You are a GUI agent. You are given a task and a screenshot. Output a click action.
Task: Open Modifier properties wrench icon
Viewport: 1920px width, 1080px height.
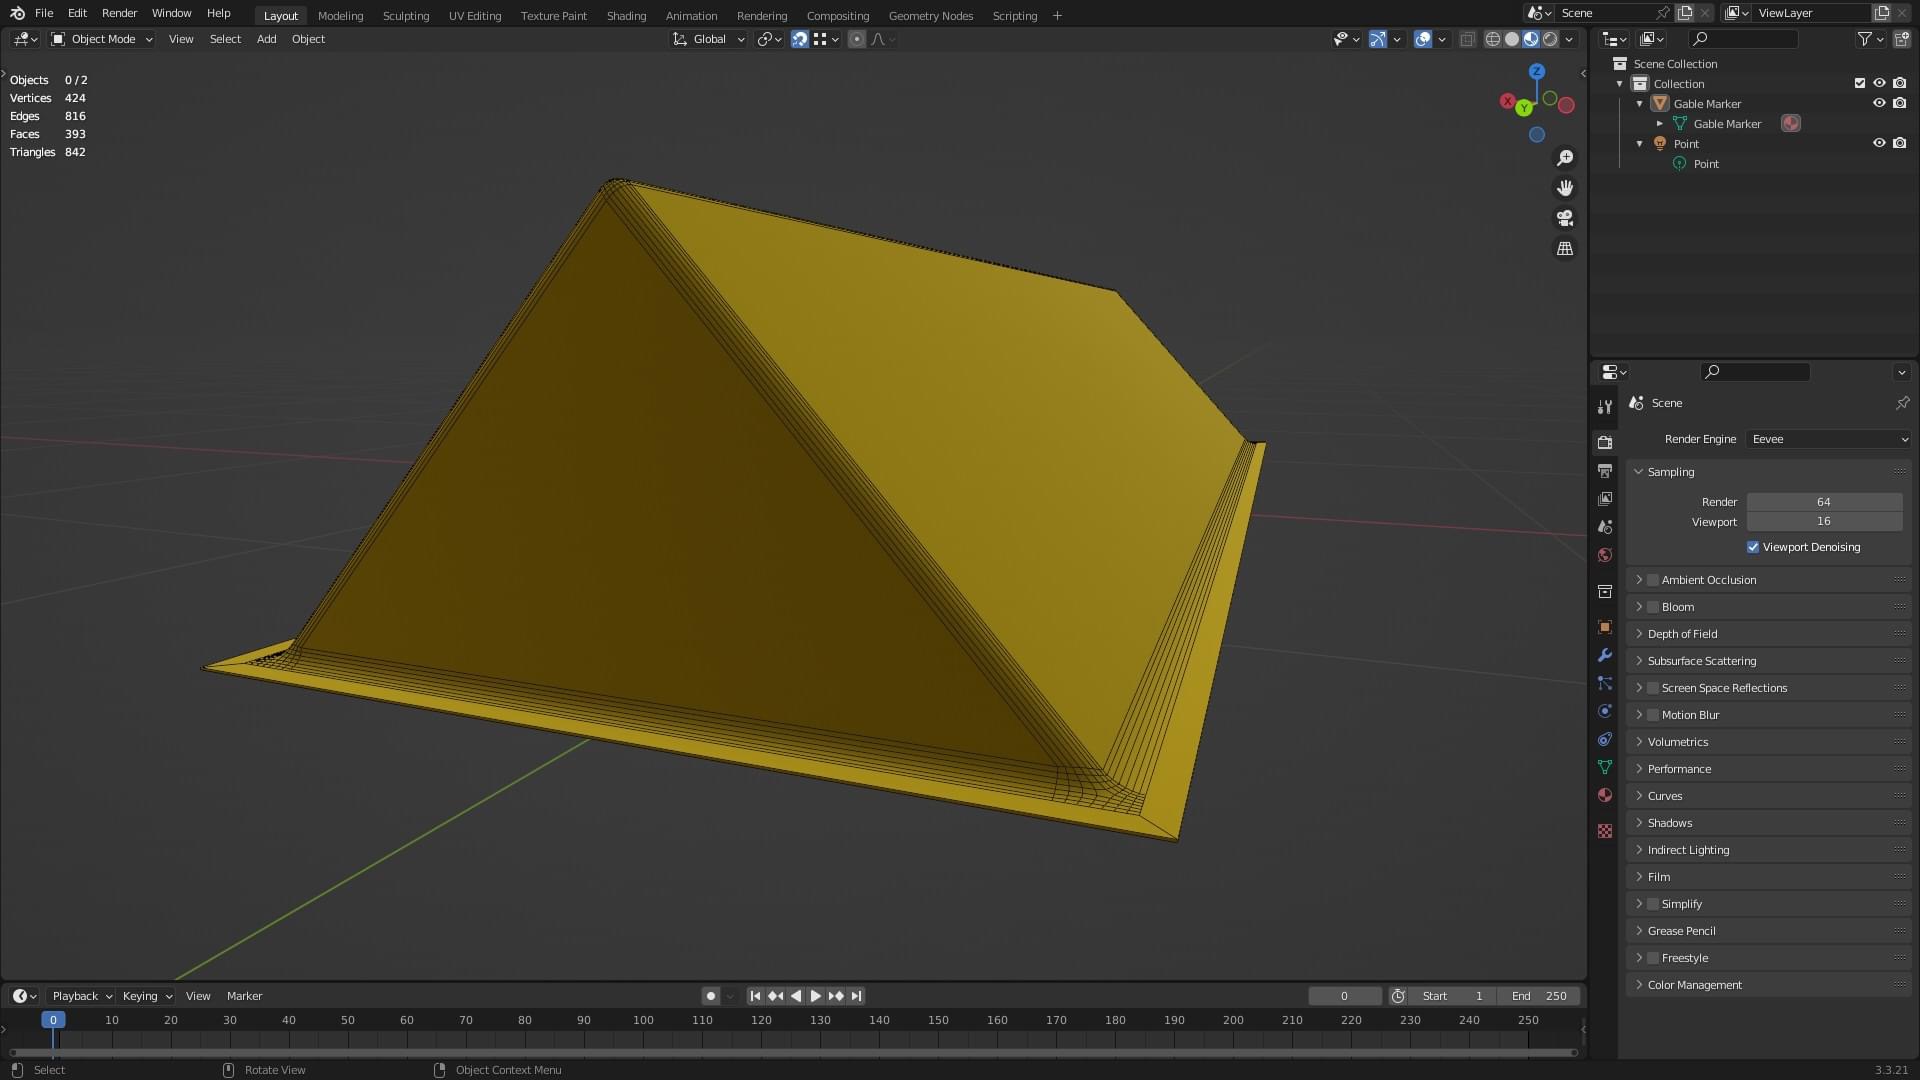(1605, 656)
